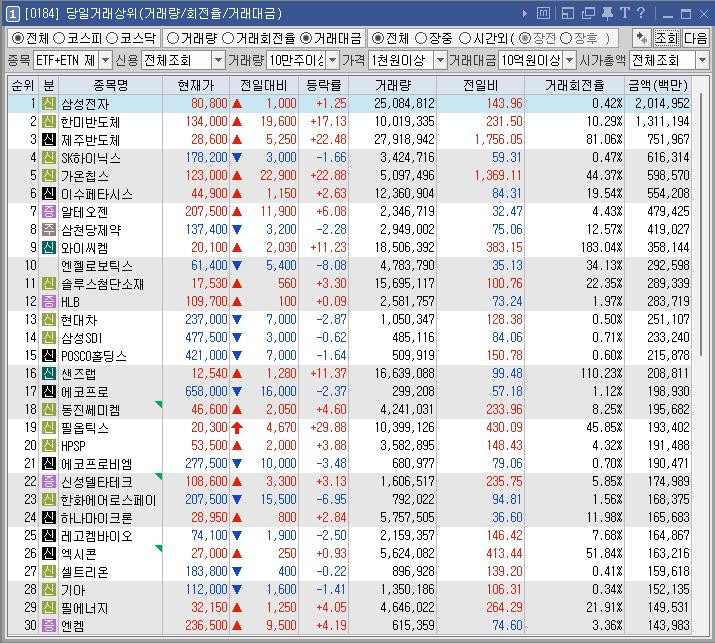Open the 셀트리온 stock row
This screenshot has width=715, height=643.
[x=349, y=571]
